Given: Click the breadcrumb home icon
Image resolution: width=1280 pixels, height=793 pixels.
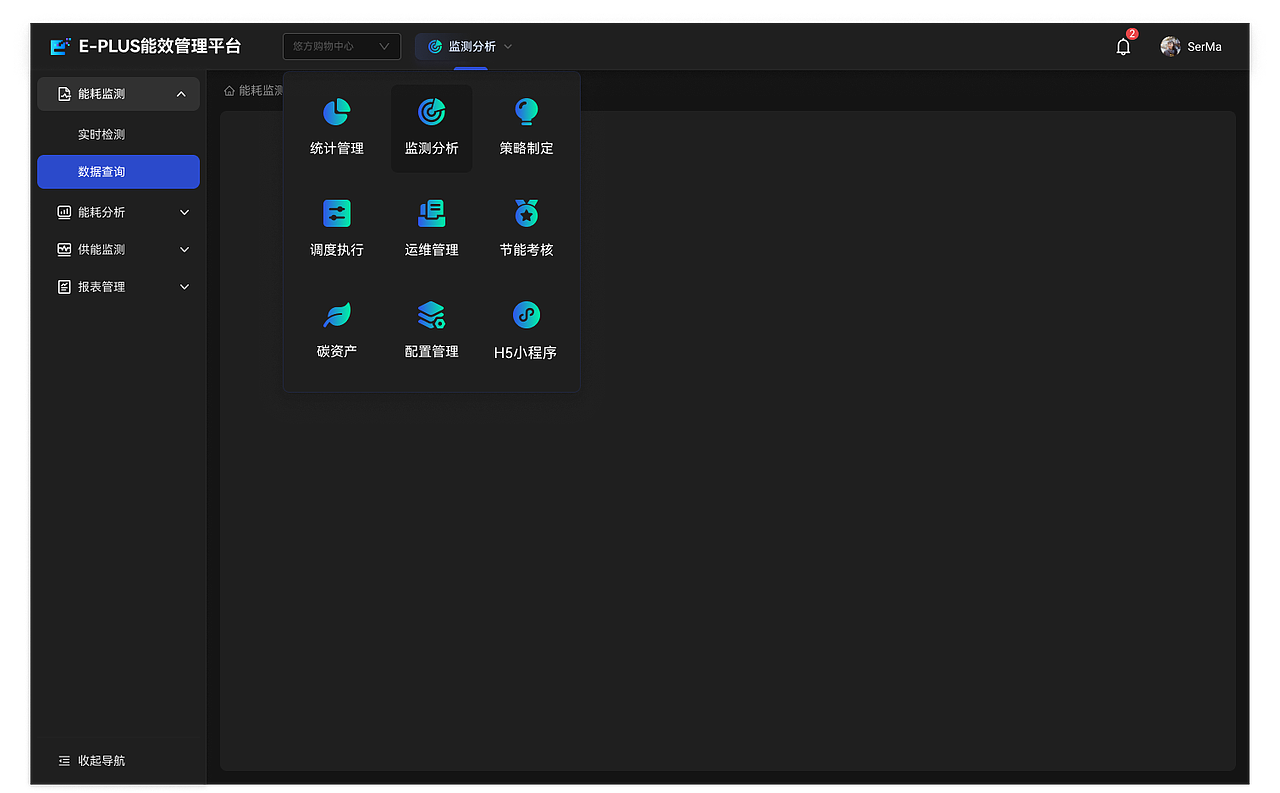Looking at the screenshot, I should [x=229, y=90].
